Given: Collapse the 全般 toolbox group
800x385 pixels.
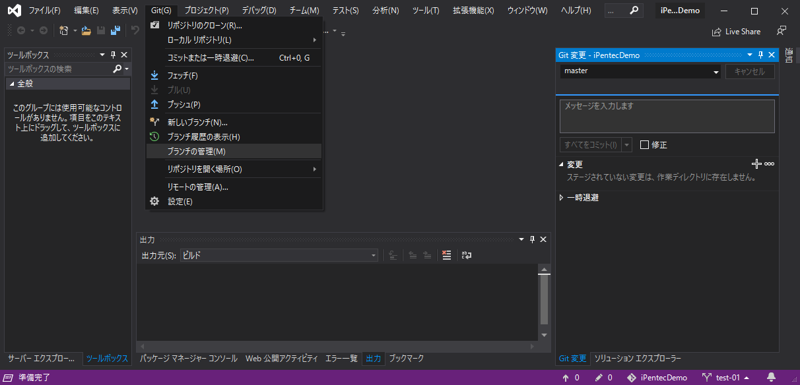Looking at the screenshot, I should click(x=12, y=84).
